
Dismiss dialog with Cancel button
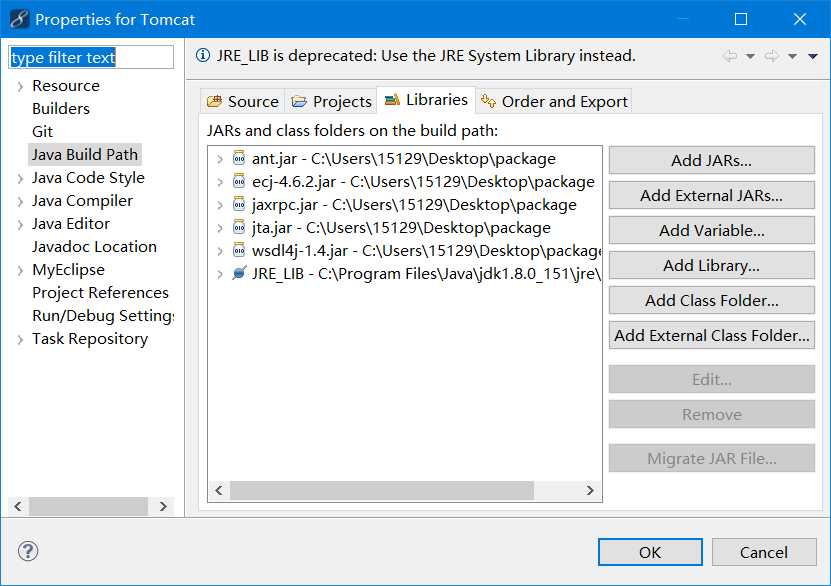tap(764, 552)
